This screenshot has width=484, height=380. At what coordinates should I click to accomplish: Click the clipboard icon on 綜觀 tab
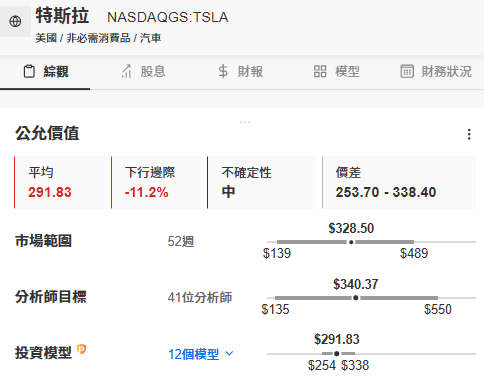(x=29, y=71)
